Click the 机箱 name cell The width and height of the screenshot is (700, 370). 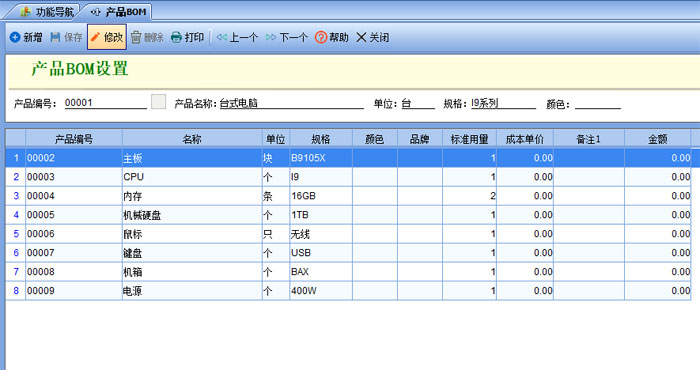(x=192, y=272)
